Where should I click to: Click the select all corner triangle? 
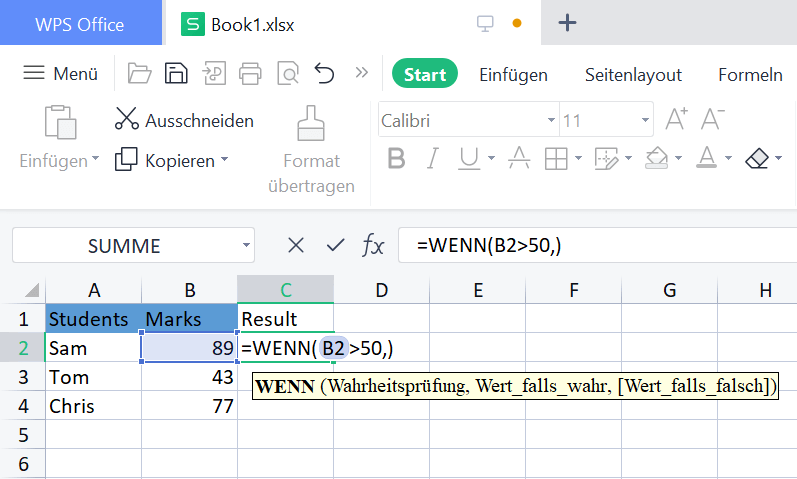point(32,290)
